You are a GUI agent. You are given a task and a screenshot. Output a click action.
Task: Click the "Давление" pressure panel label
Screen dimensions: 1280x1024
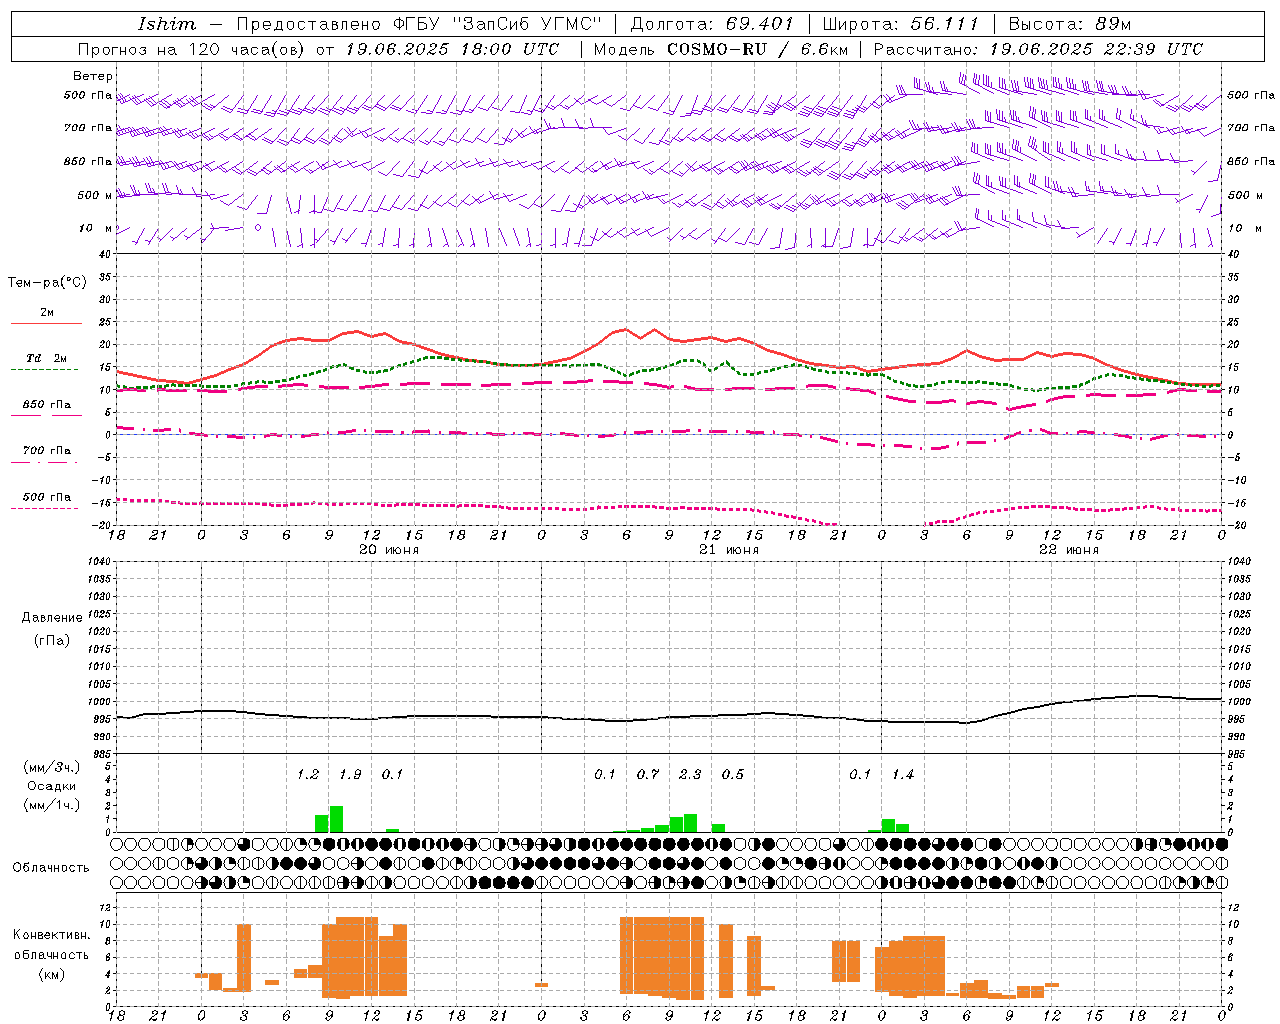pos(52,618)
